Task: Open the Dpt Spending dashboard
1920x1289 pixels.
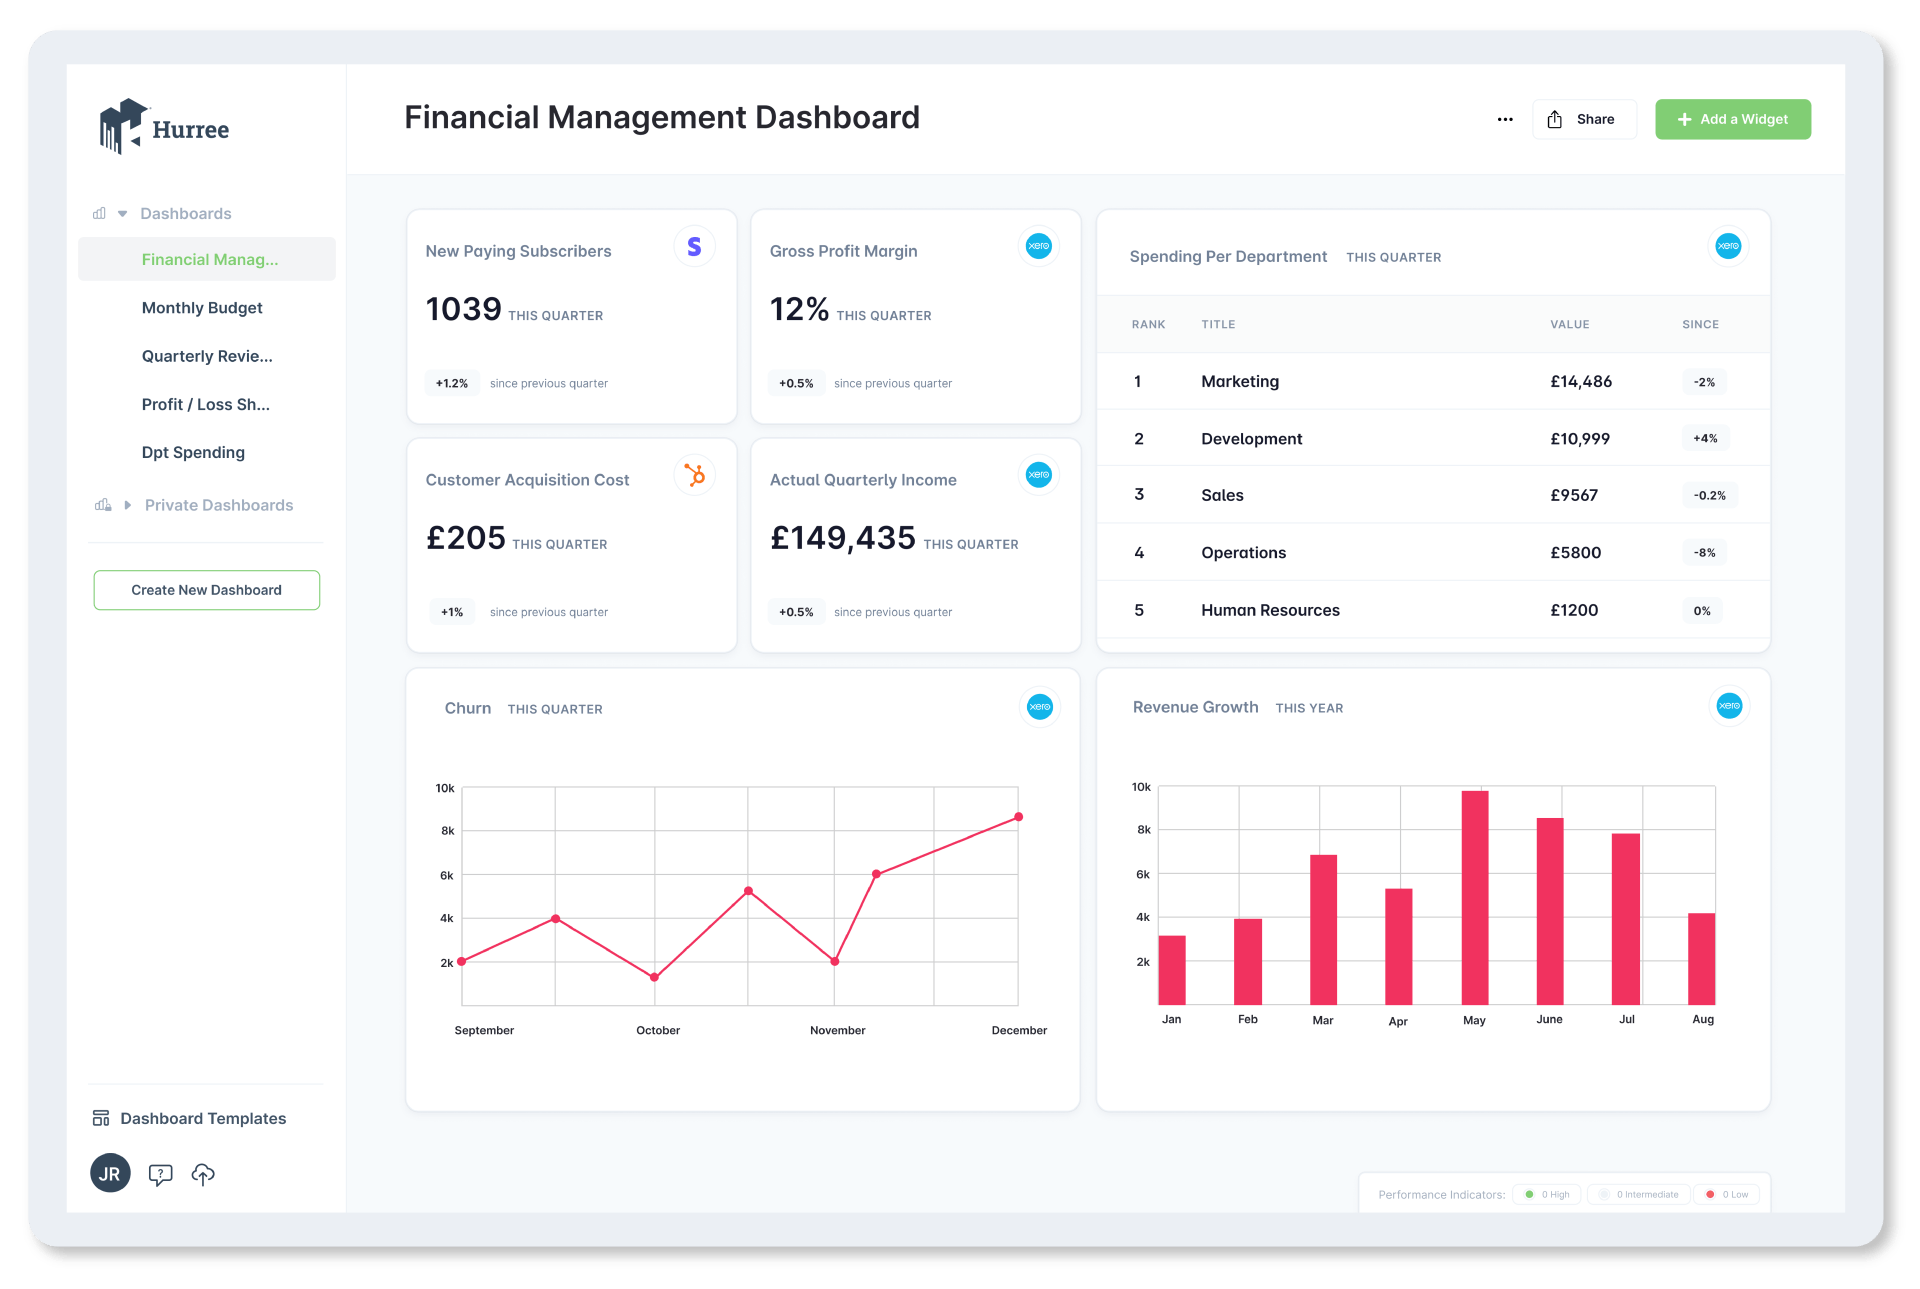Action: pos(193,452)
